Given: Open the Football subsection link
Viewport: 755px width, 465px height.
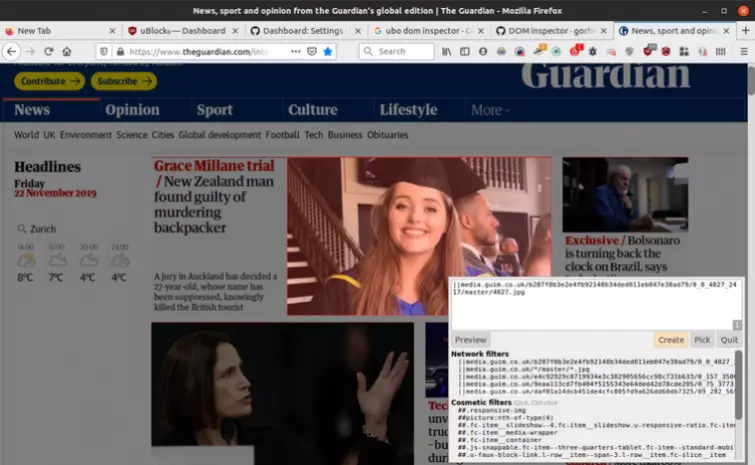Looking at the screenshot, I should [x=282, y=135].
